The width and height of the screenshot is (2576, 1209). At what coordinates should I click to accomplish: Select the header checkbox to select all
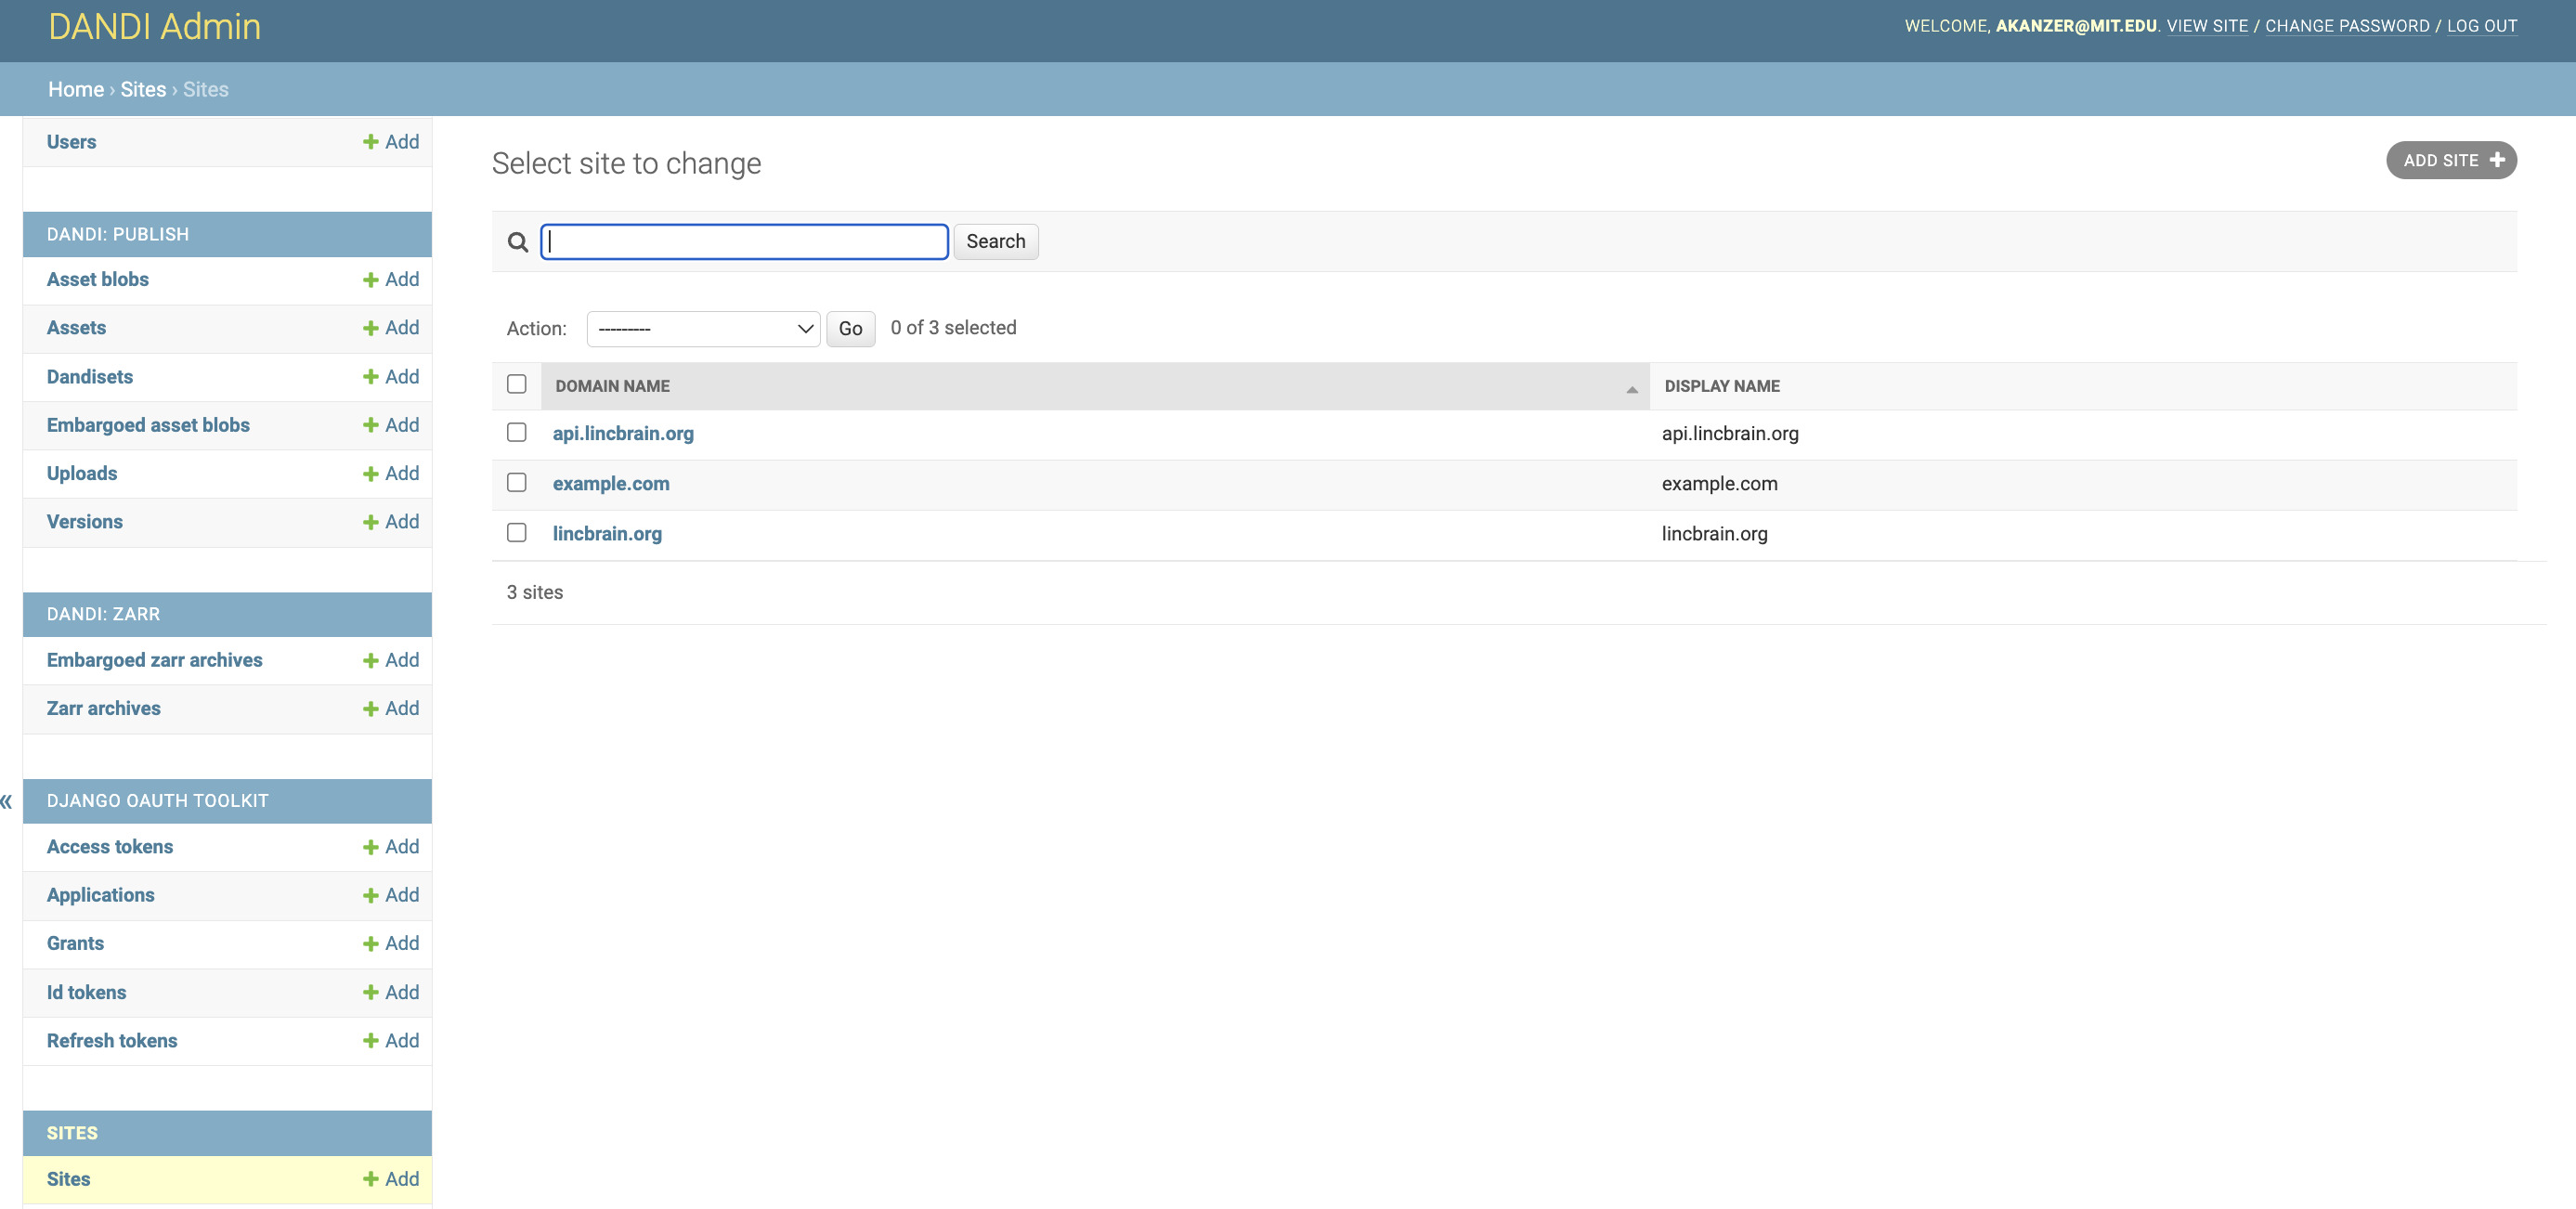pyautogui.click(x=517, y=384)
